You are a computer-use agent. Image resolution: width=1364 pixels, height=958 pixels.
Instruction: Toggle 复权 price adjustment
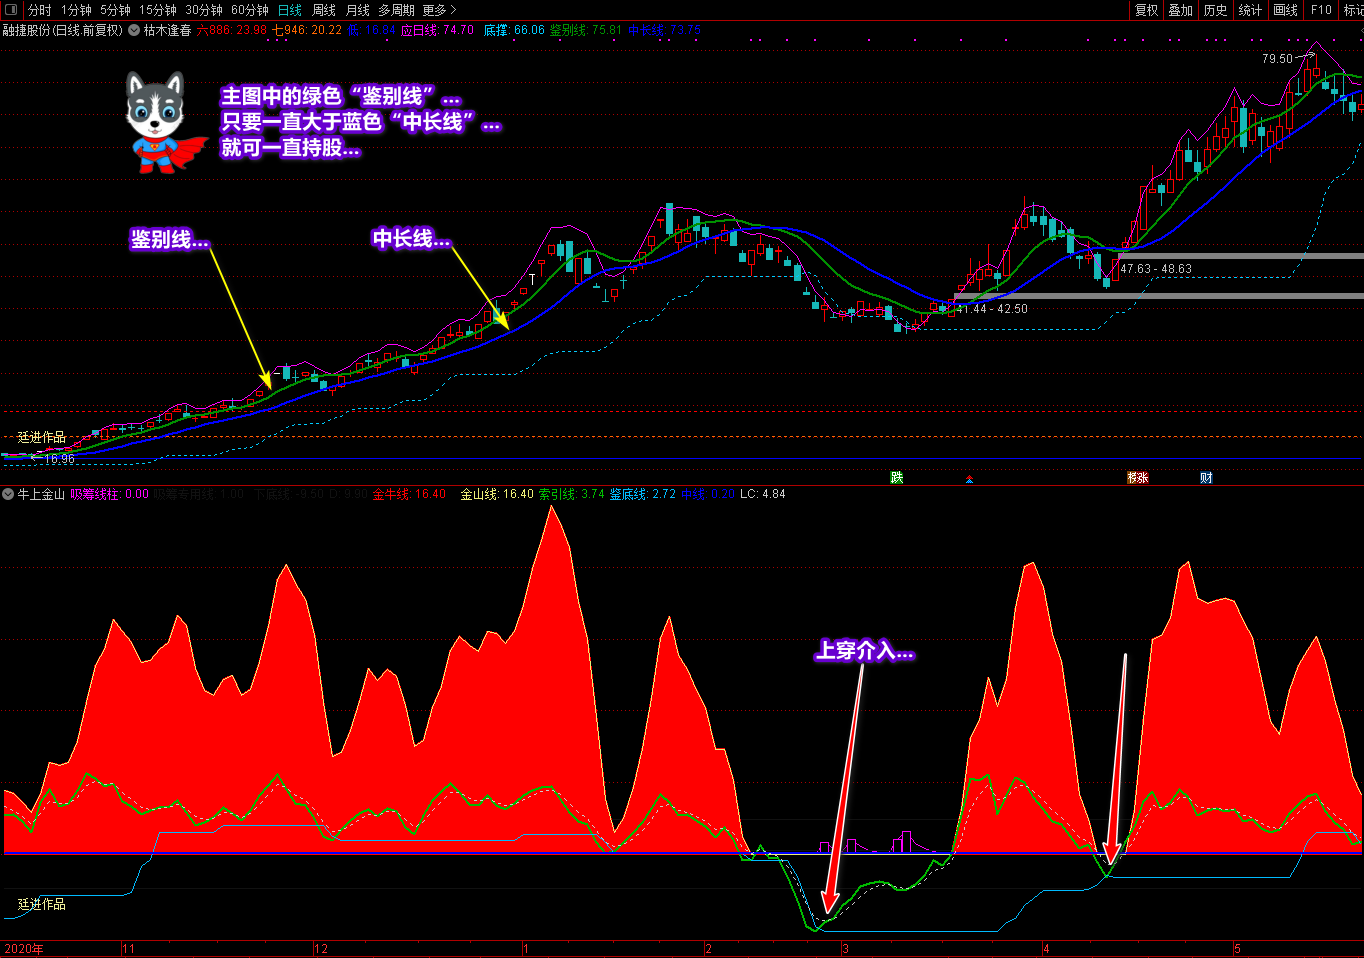click(x=1146, y=10)
